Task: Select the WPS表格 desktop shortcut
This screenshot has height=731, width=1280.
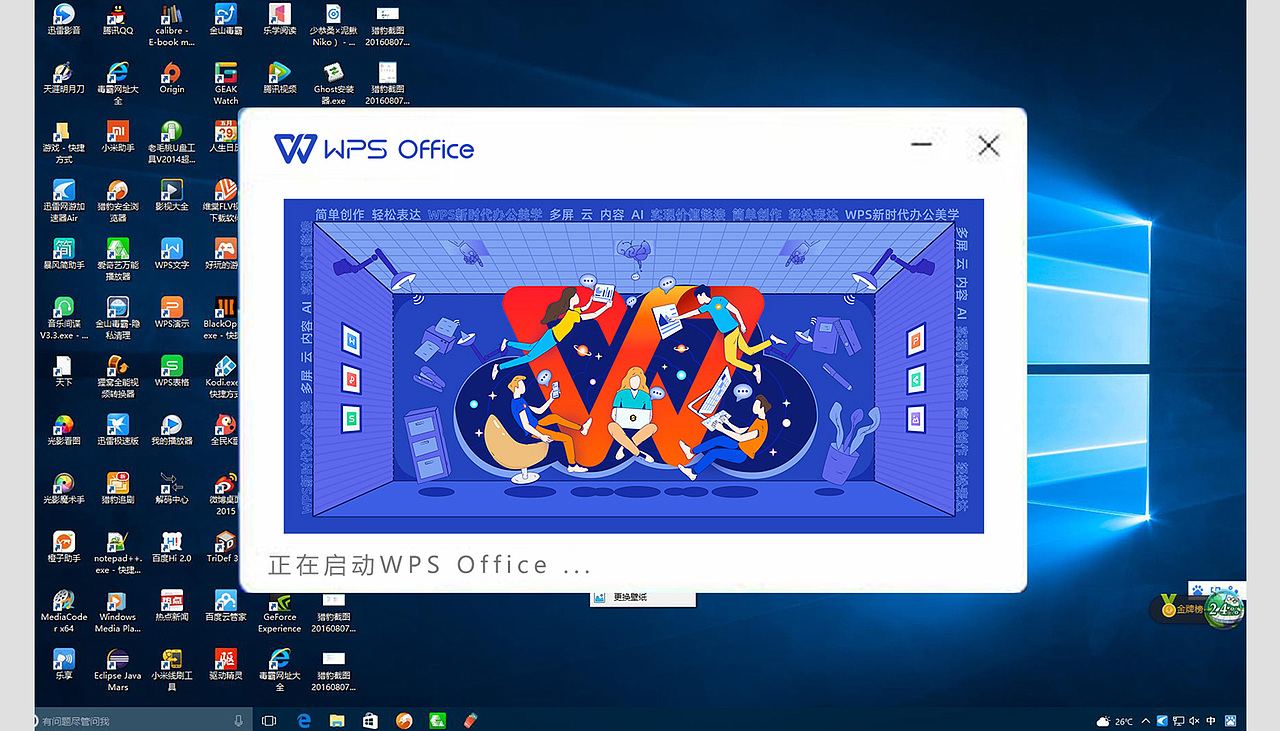Action: (x=172, y=371)
